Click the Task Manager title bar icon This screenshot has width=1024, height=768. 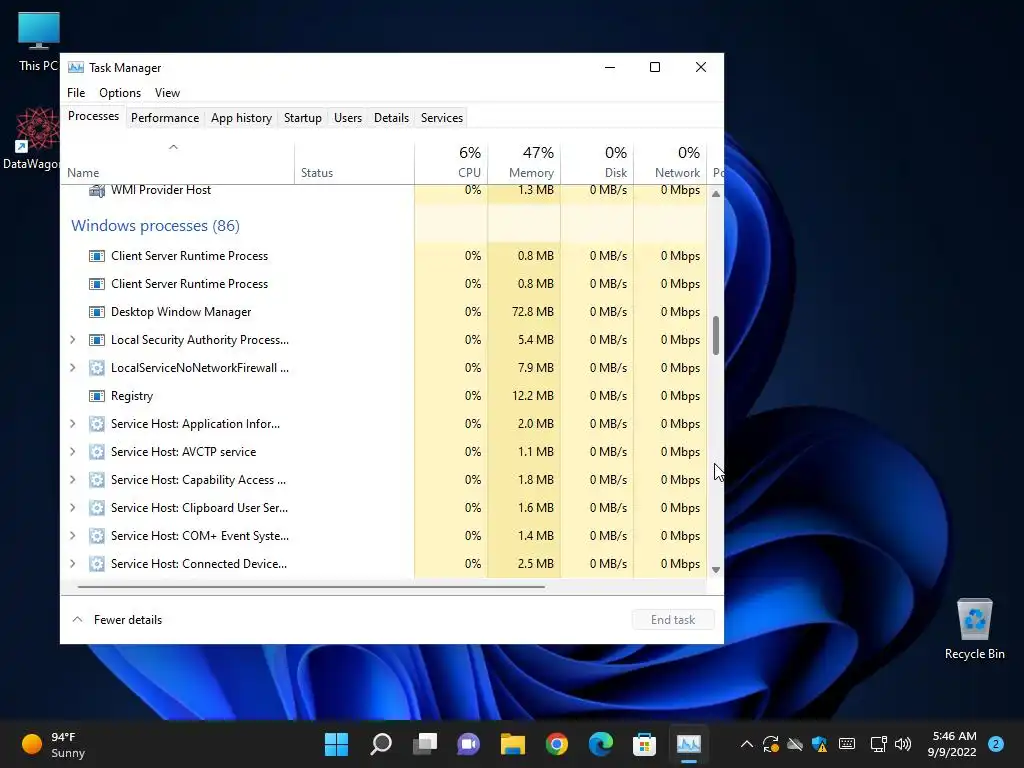coord(76,67)
